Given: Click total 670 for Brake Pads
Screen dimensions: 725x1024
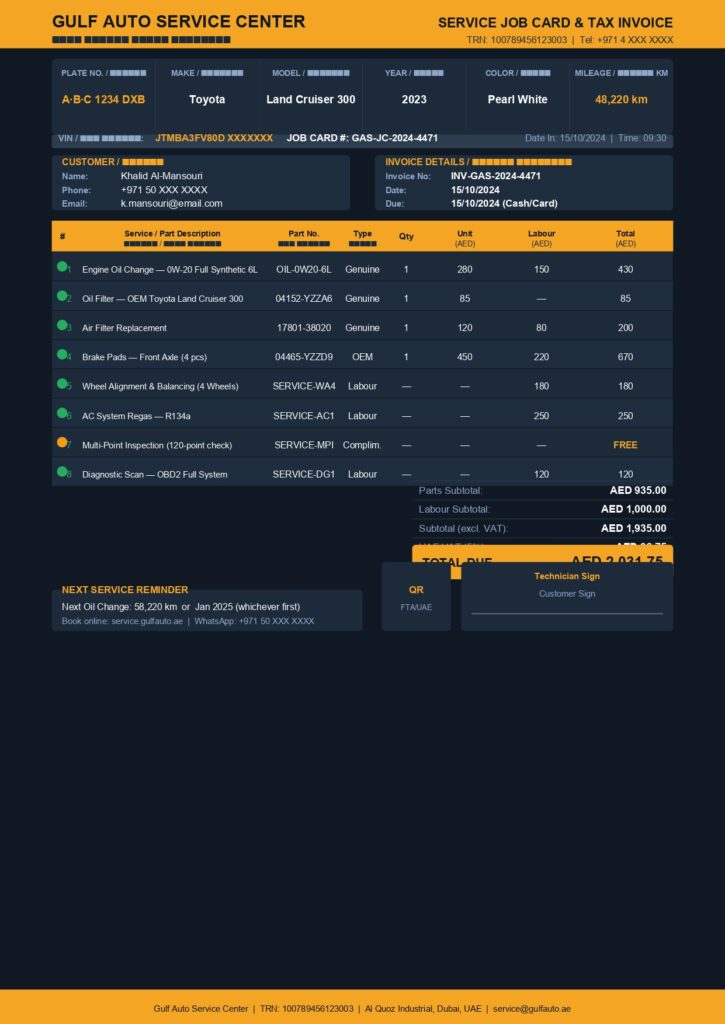Looking at the screenshot, I should 625,357.
